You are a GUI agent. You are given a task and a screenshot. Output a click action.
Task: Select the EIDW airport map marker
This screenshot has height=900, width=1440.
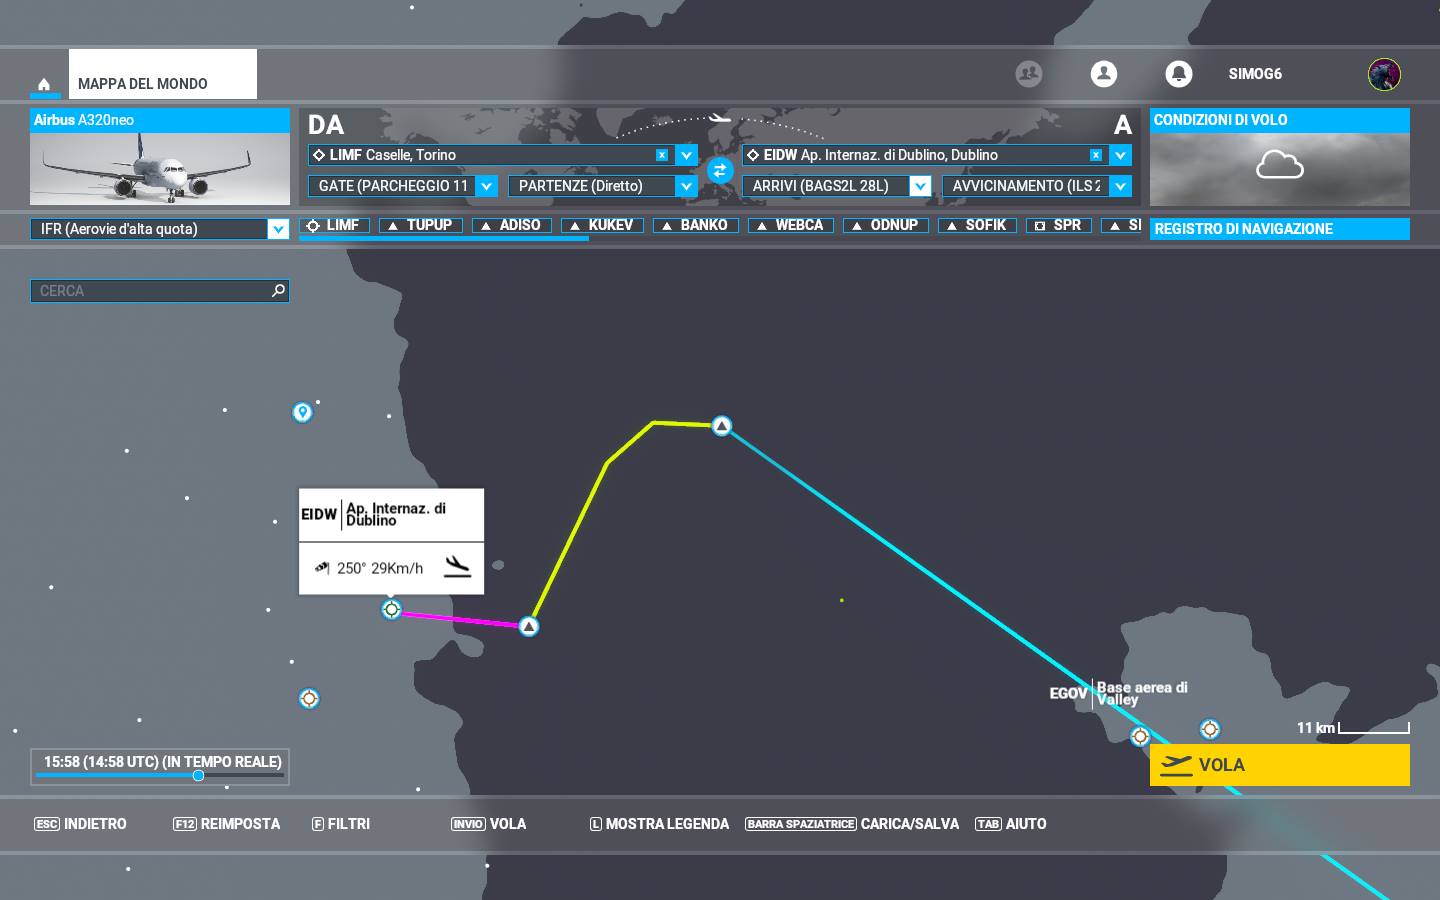(391, 609)
